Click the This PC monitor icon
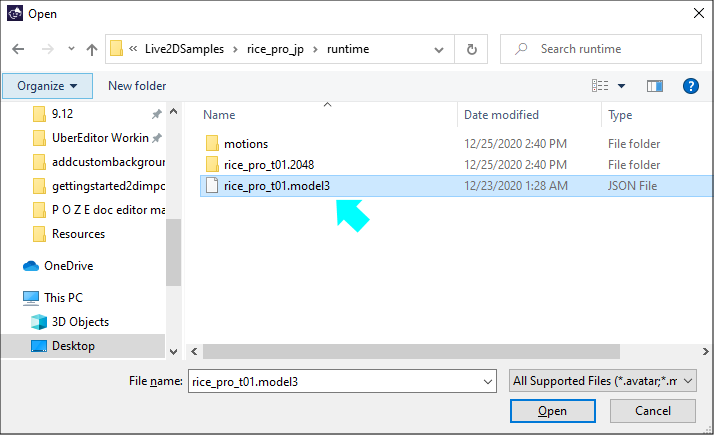 pyautogui.click(x=31, y=298)
